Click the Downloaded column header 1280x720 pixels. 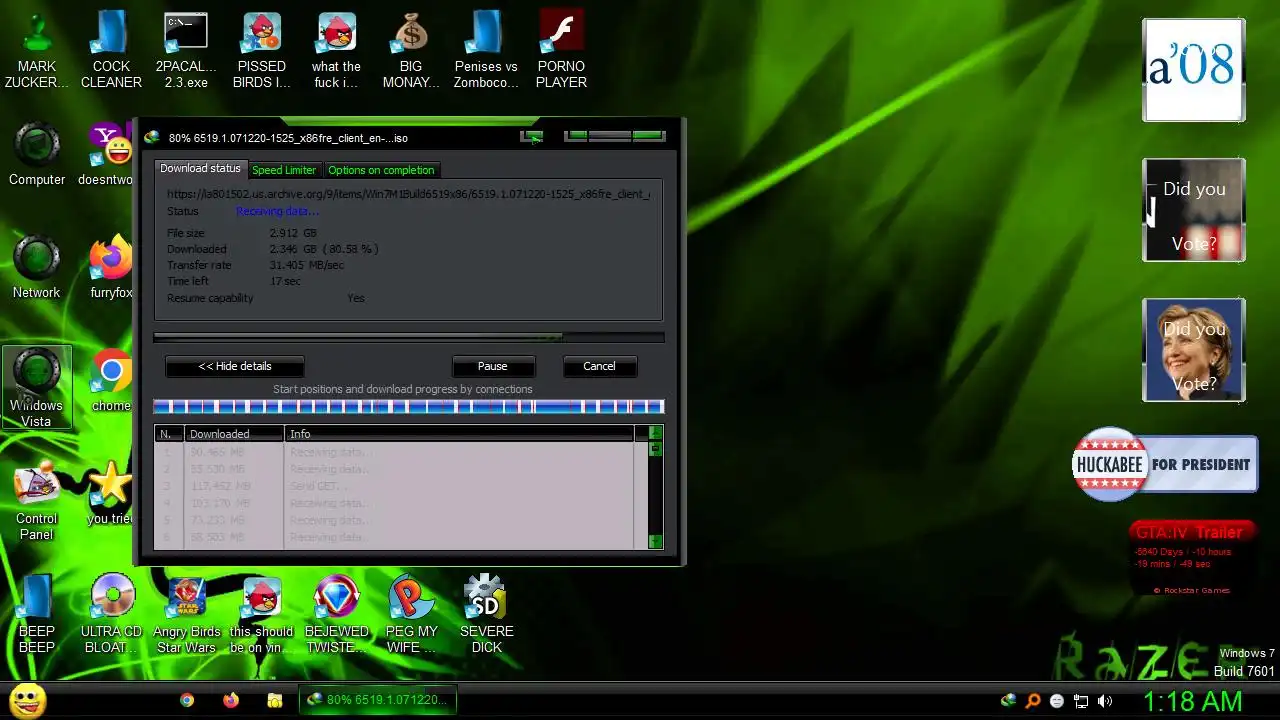click(x=234, y=434)
